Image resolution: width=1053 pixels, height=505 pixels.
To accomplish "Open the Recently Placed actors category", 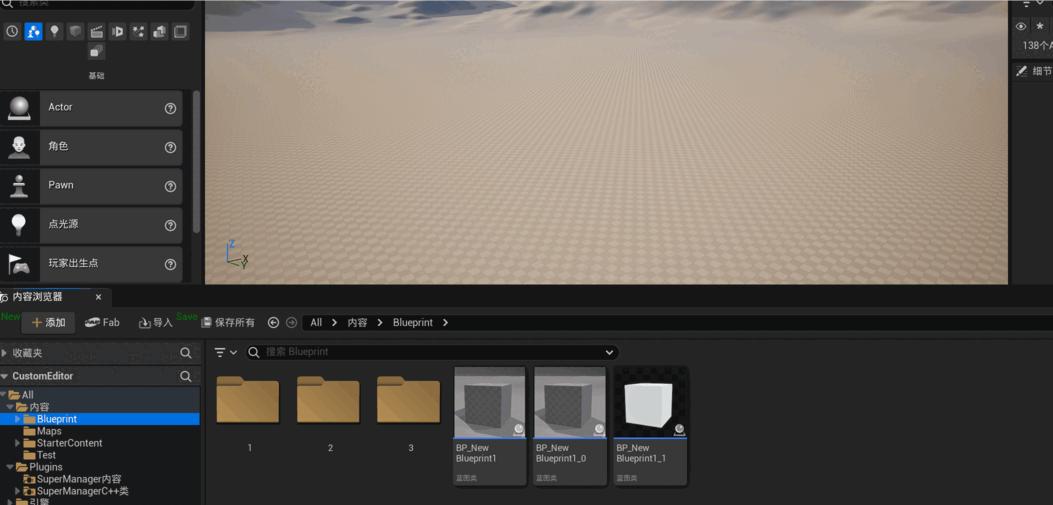I will click(12, 32).
